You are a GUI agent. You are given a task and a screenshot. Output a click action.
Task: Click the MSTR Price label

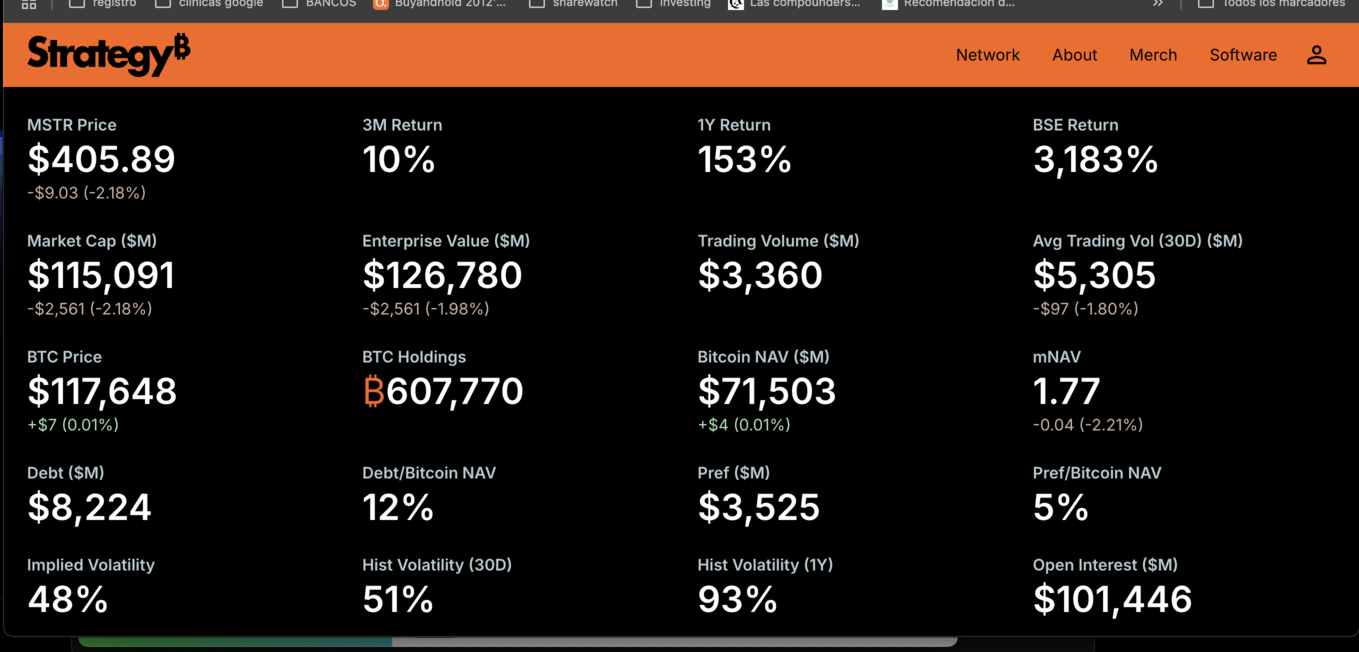[x=72, y=125]
